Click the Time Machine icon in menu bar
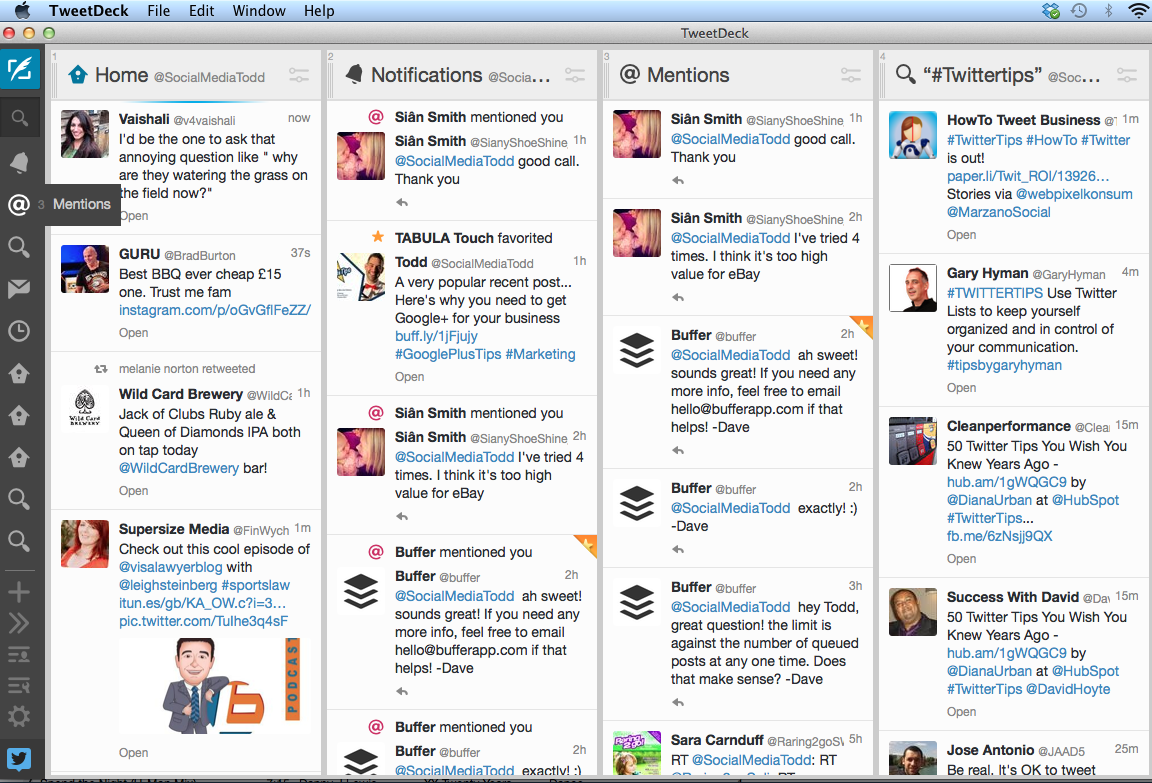The height and width of the screenshot is (783, 1152). click(x=1079, y=10)
